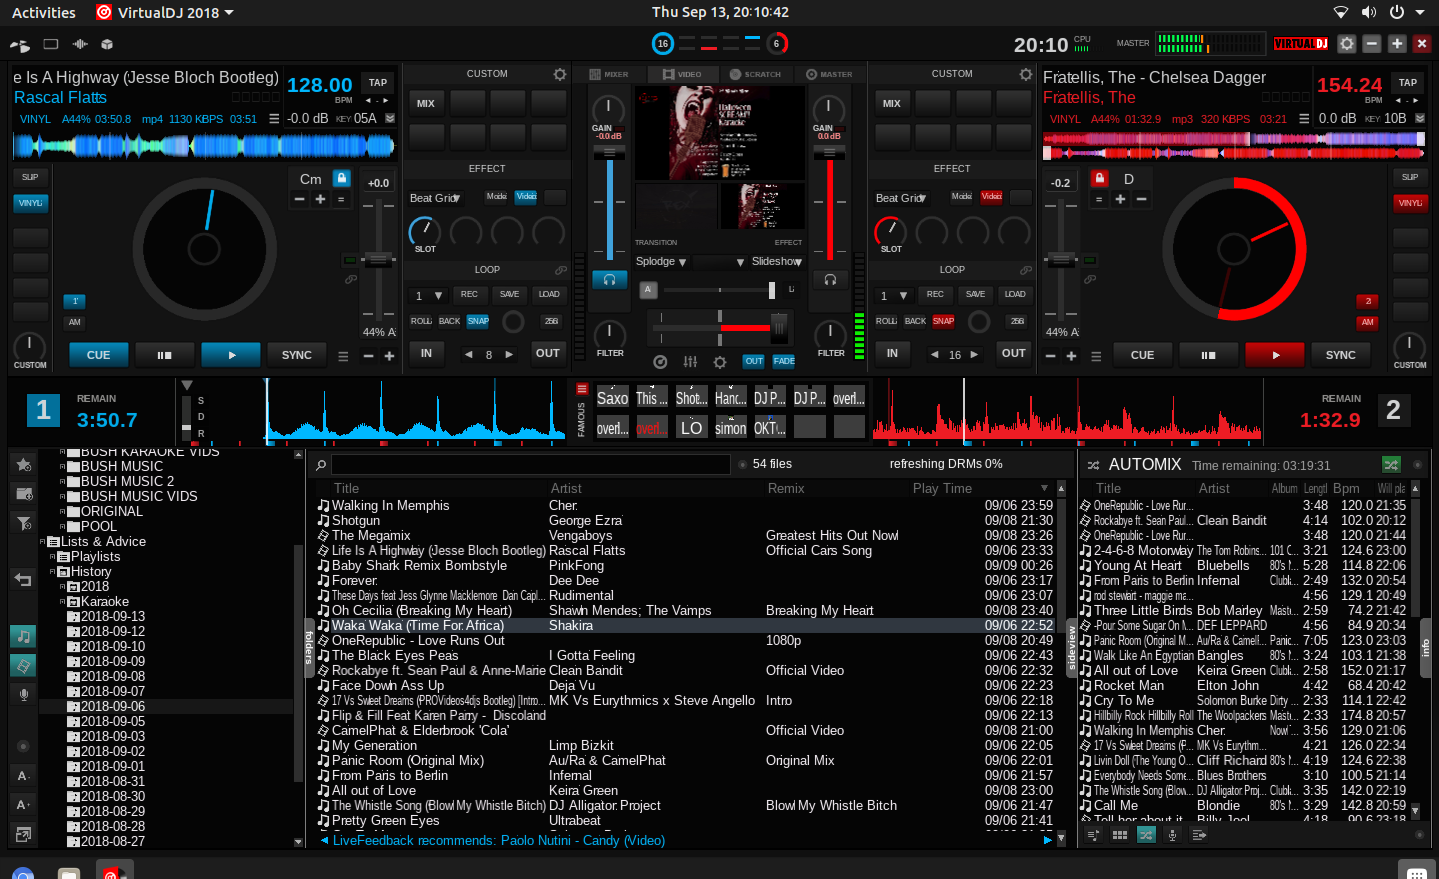This screenshot has height=879, width=1439.
Task: Toggle deck 1 SNAP button
Action: tap(478, 321)
